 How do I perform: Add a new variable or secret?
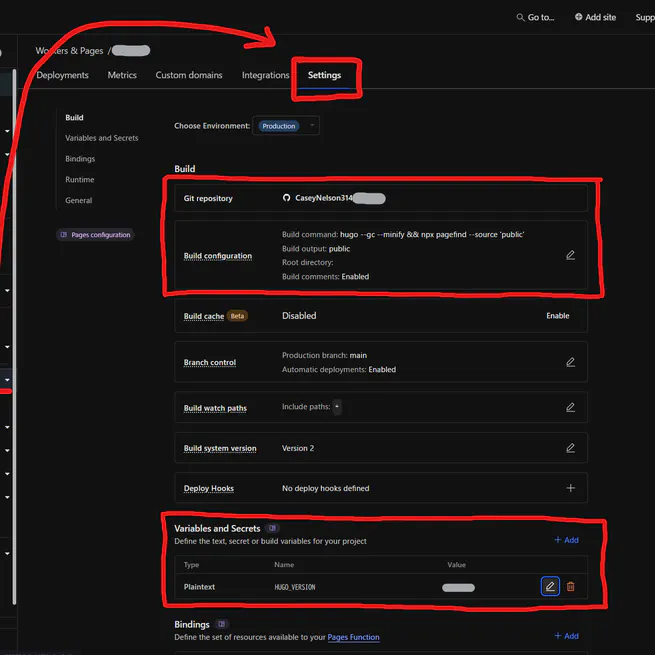(x=566, y=540)
